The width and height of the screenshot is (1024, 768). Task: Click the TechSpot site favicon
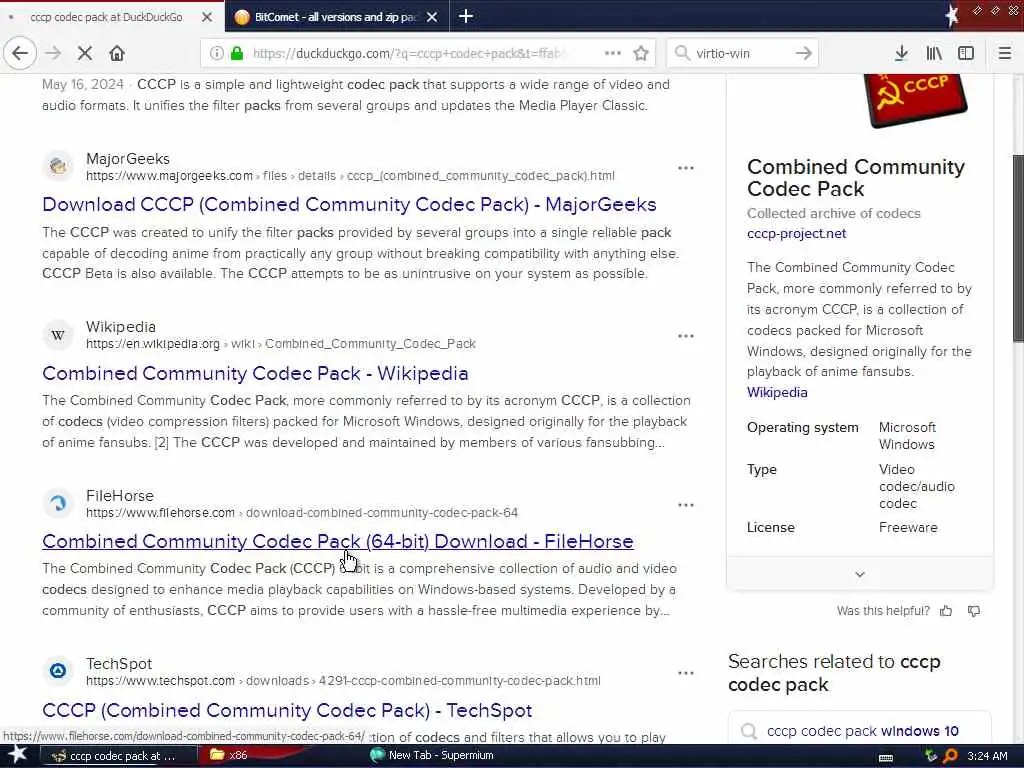pos(58,671)
